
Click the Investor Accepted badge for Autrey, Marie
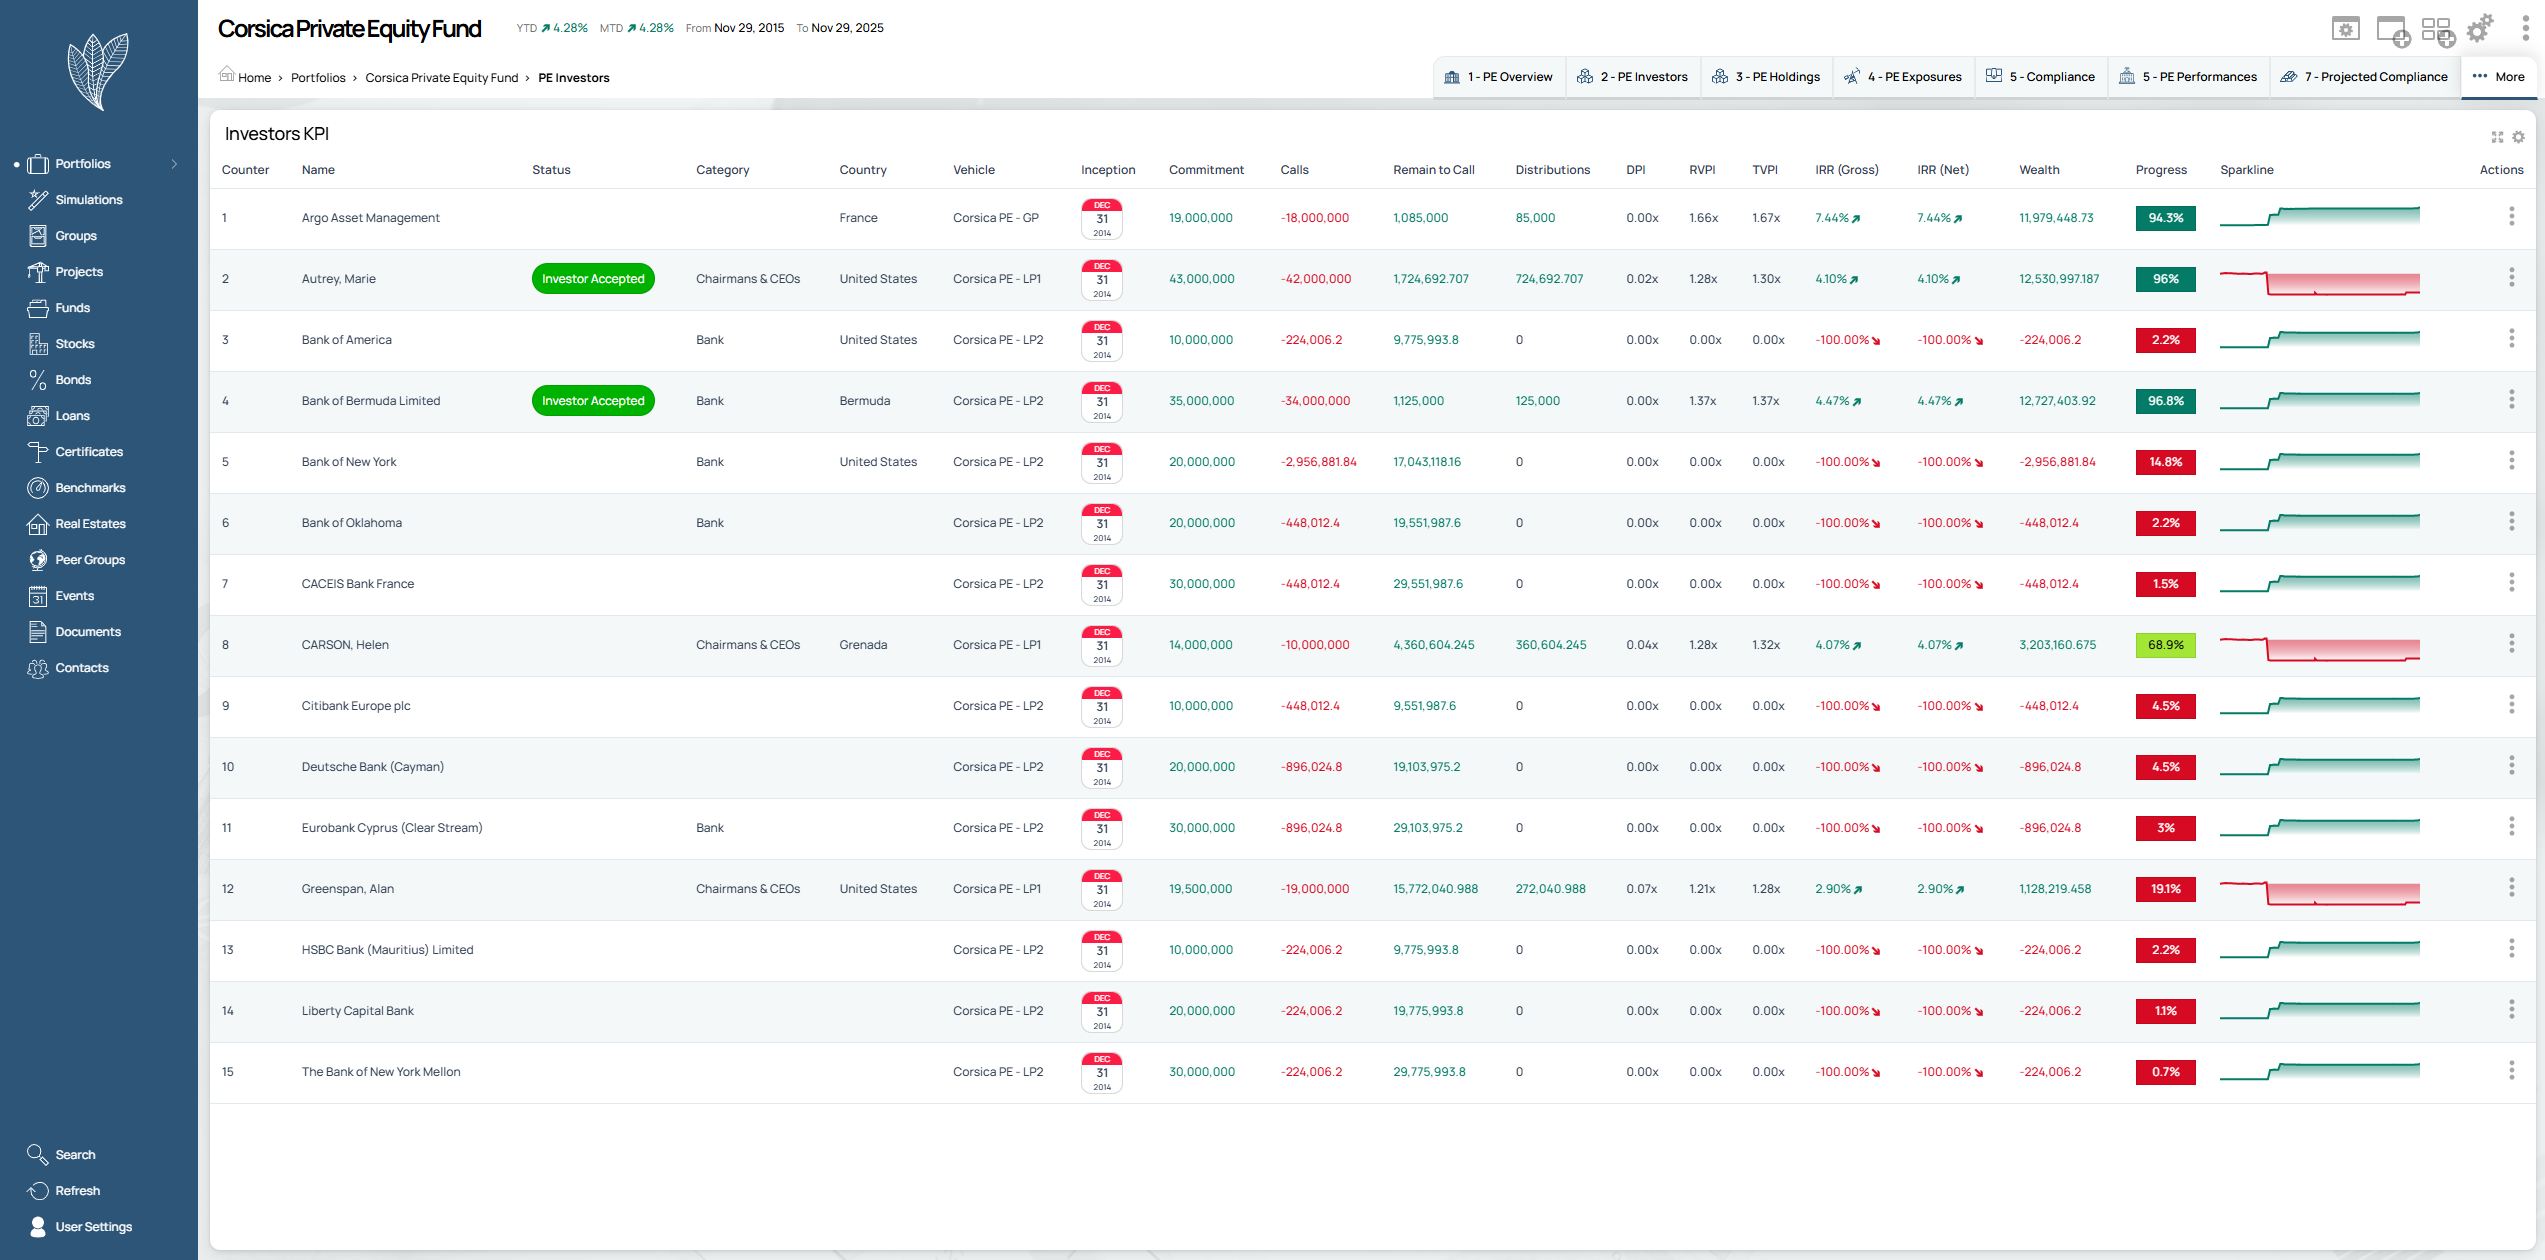tap(593, 279)
